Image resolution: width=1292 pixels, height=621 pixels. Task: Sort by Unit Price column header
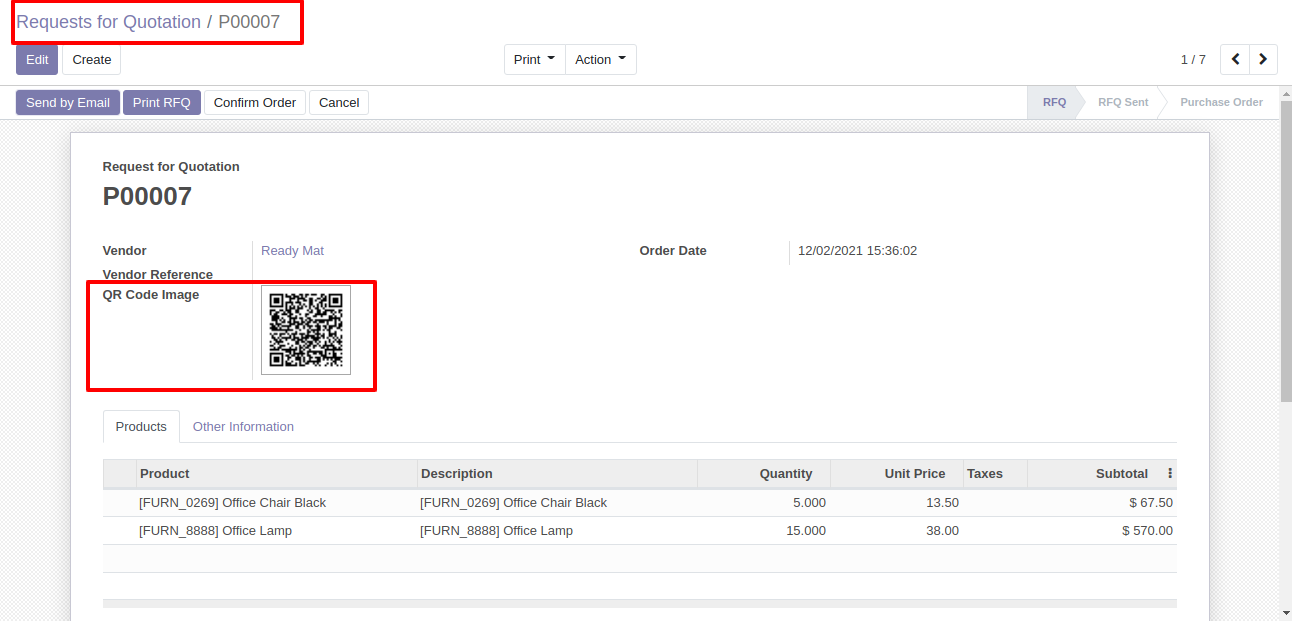click(x=914, y=474)
